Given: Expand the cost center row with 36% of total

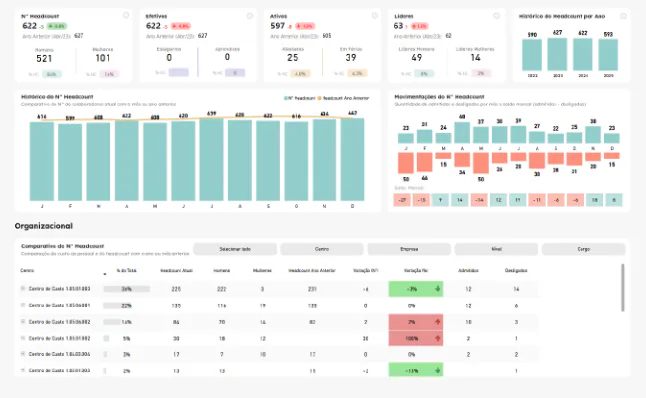Looking at the screenshot, I should tap(23, 288).
